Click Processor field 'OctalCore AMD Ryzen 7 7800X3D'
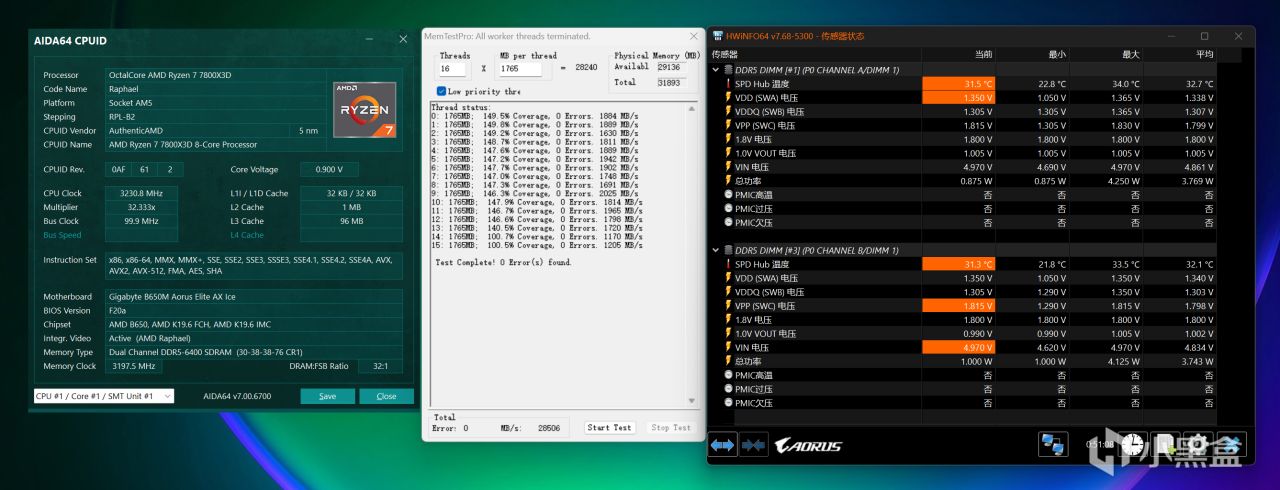 (x=214, y=75)
